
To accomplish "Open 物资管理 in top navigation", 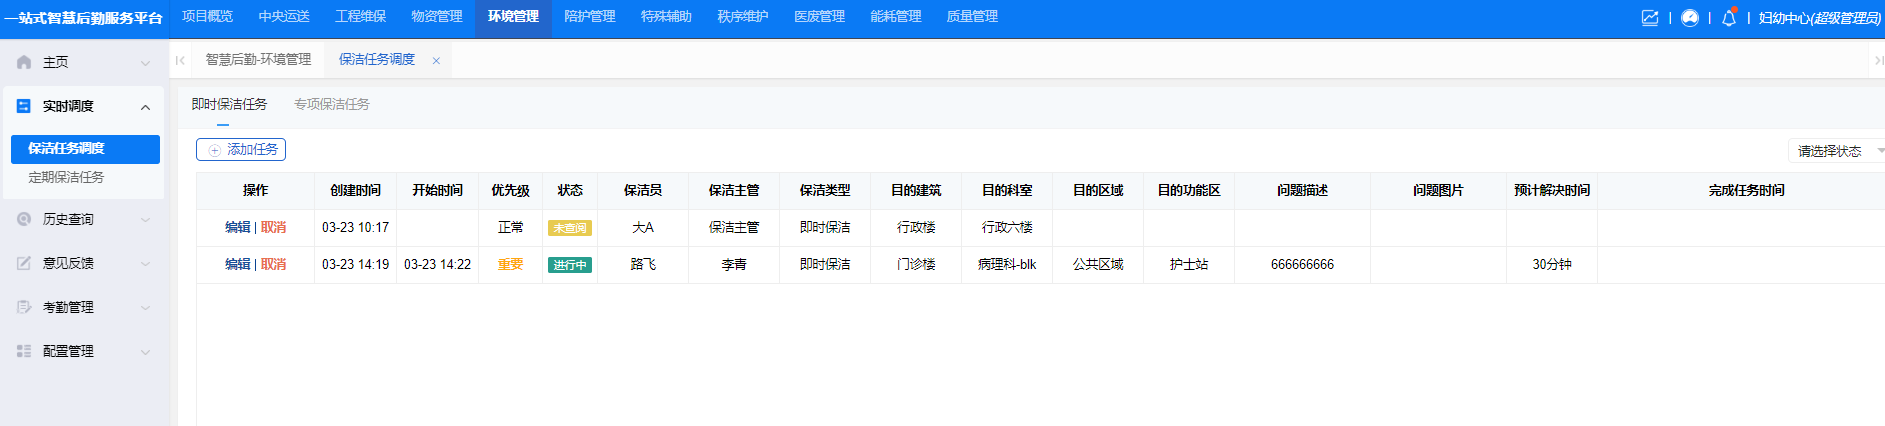I will pyautogui.click(x=437, y=16).
